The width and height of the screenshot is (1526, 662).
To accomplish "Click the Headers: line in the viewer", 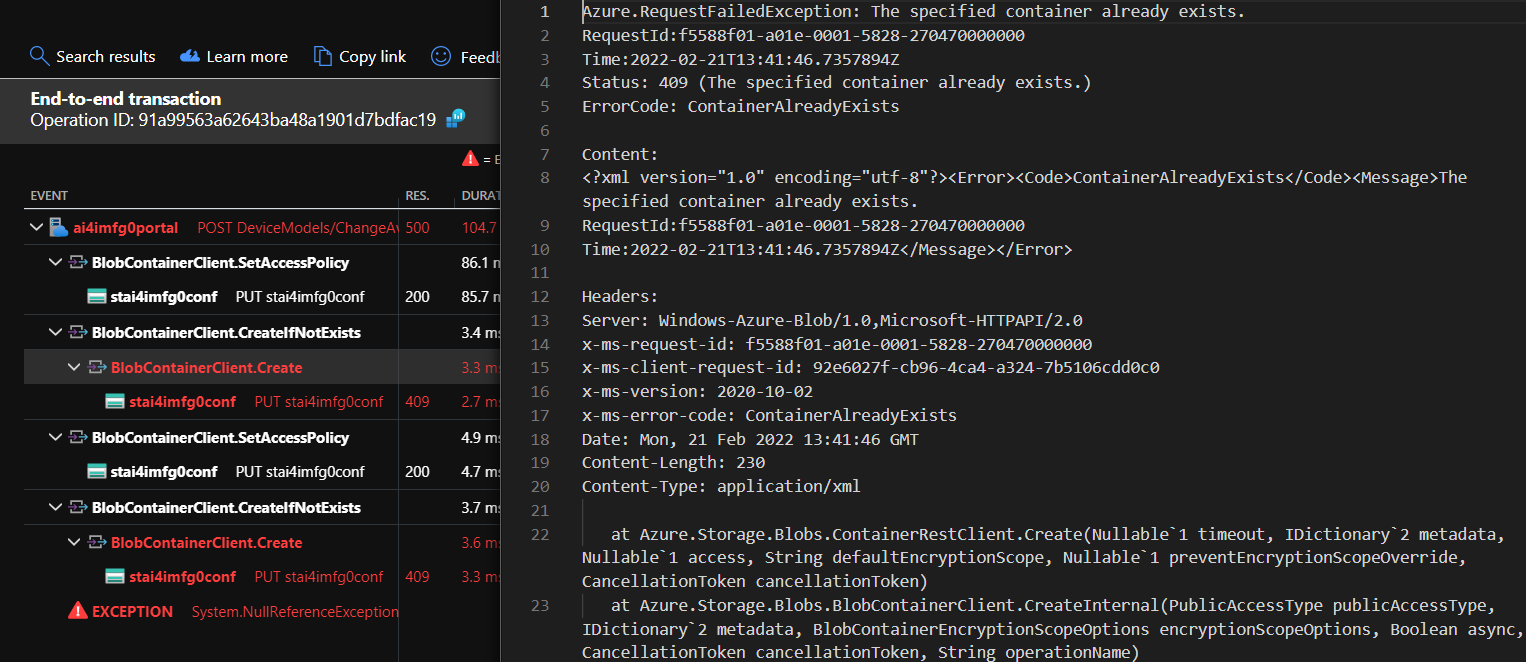I will (x=620, y=296).
